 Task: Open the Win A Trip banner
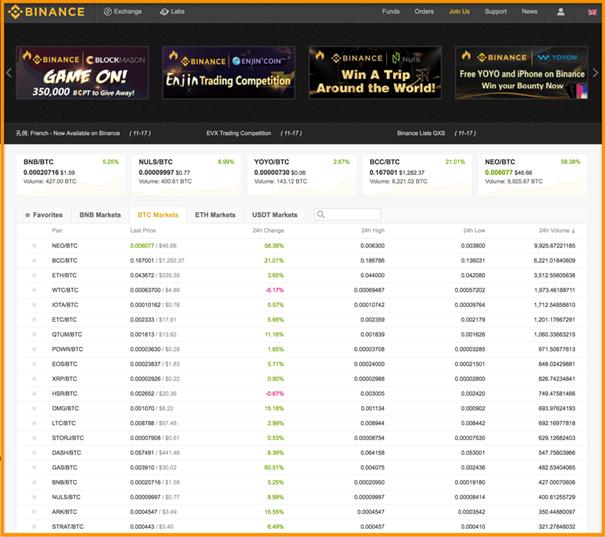coord(375,73)
